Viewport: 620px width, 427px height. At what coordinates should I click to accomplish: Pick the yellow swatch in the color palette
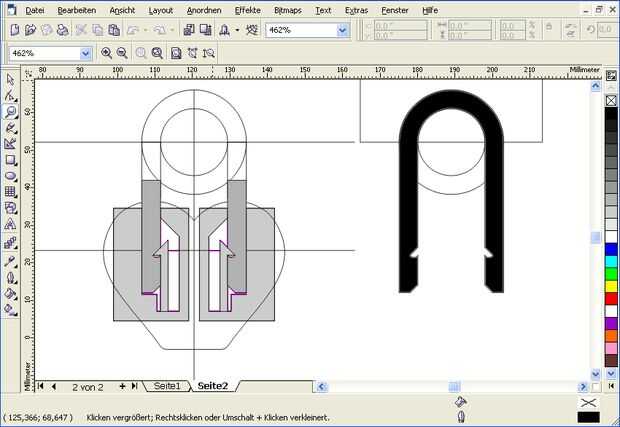pyautogui.click(x=611, y=285)
